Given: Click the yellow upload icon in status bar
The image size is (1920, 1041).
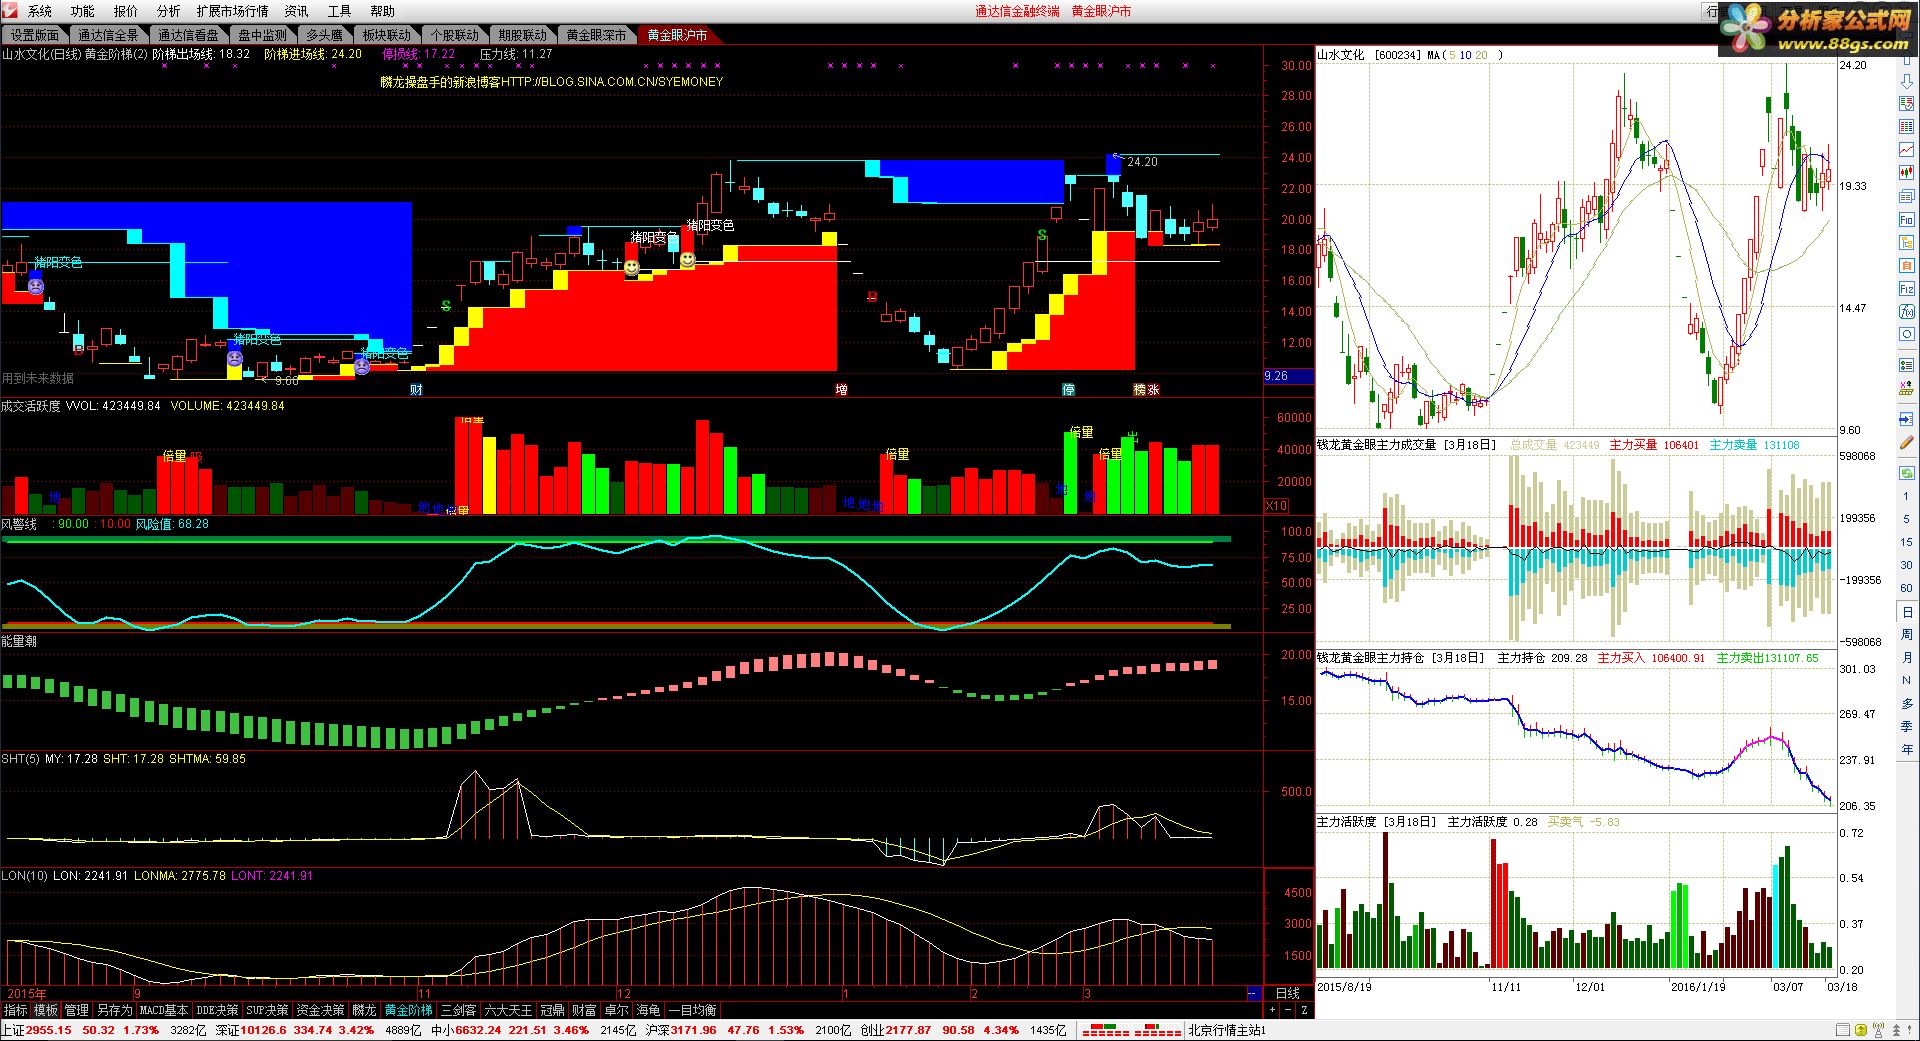Looking at the screenshot, I should coord(1861,1030).
